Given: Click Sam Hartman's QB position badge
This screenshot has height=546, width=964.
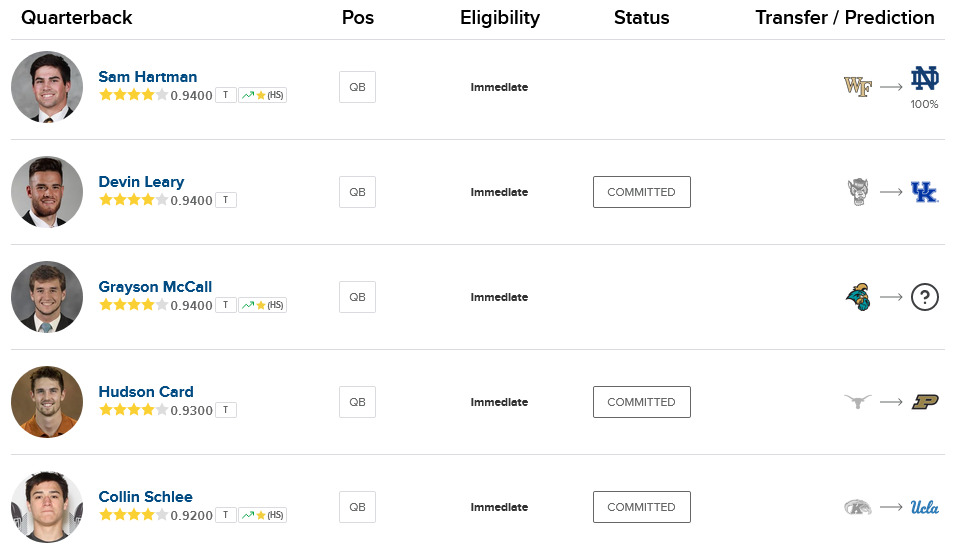Looking at the screenshot, I should (x=357, y=87).
